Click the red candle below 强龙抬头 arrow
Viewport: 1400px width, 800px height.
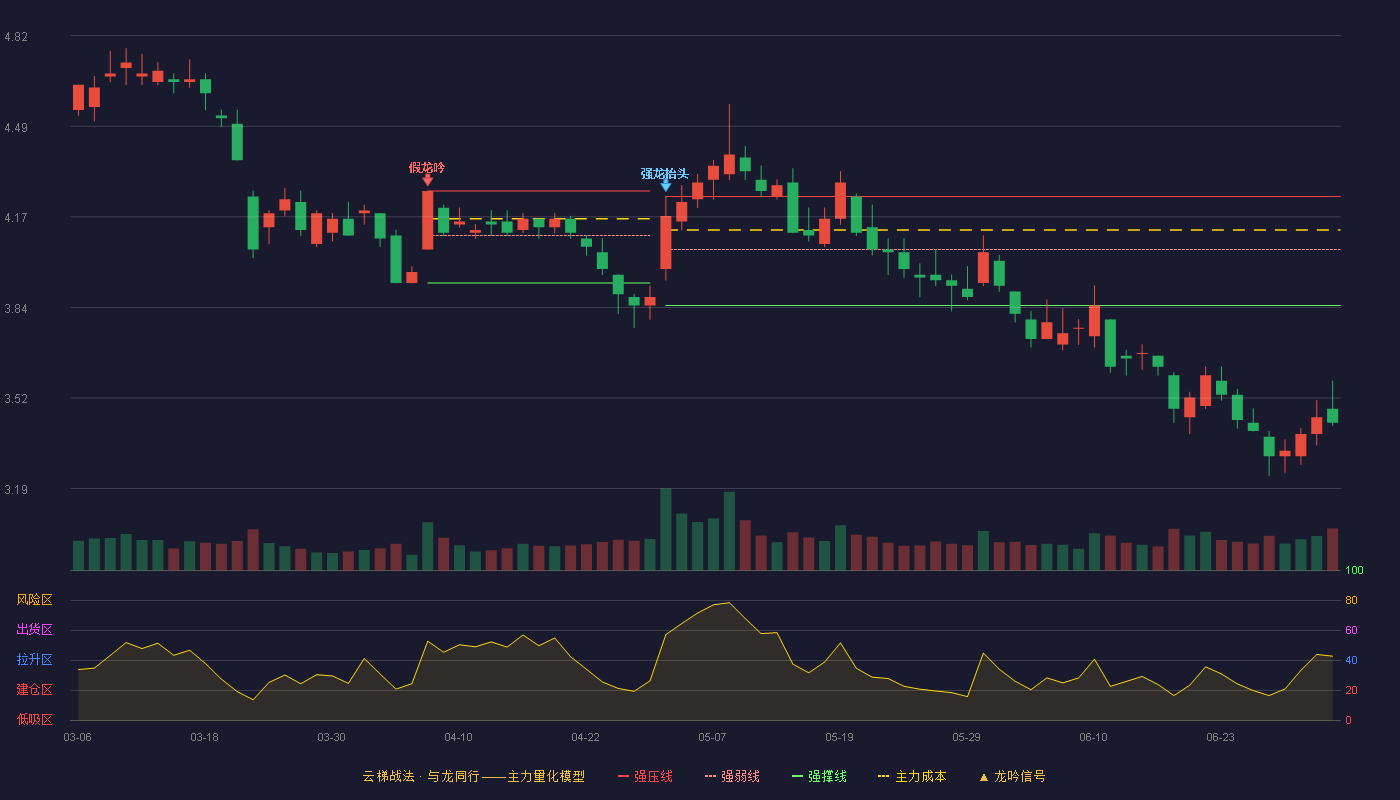point(666,242)
